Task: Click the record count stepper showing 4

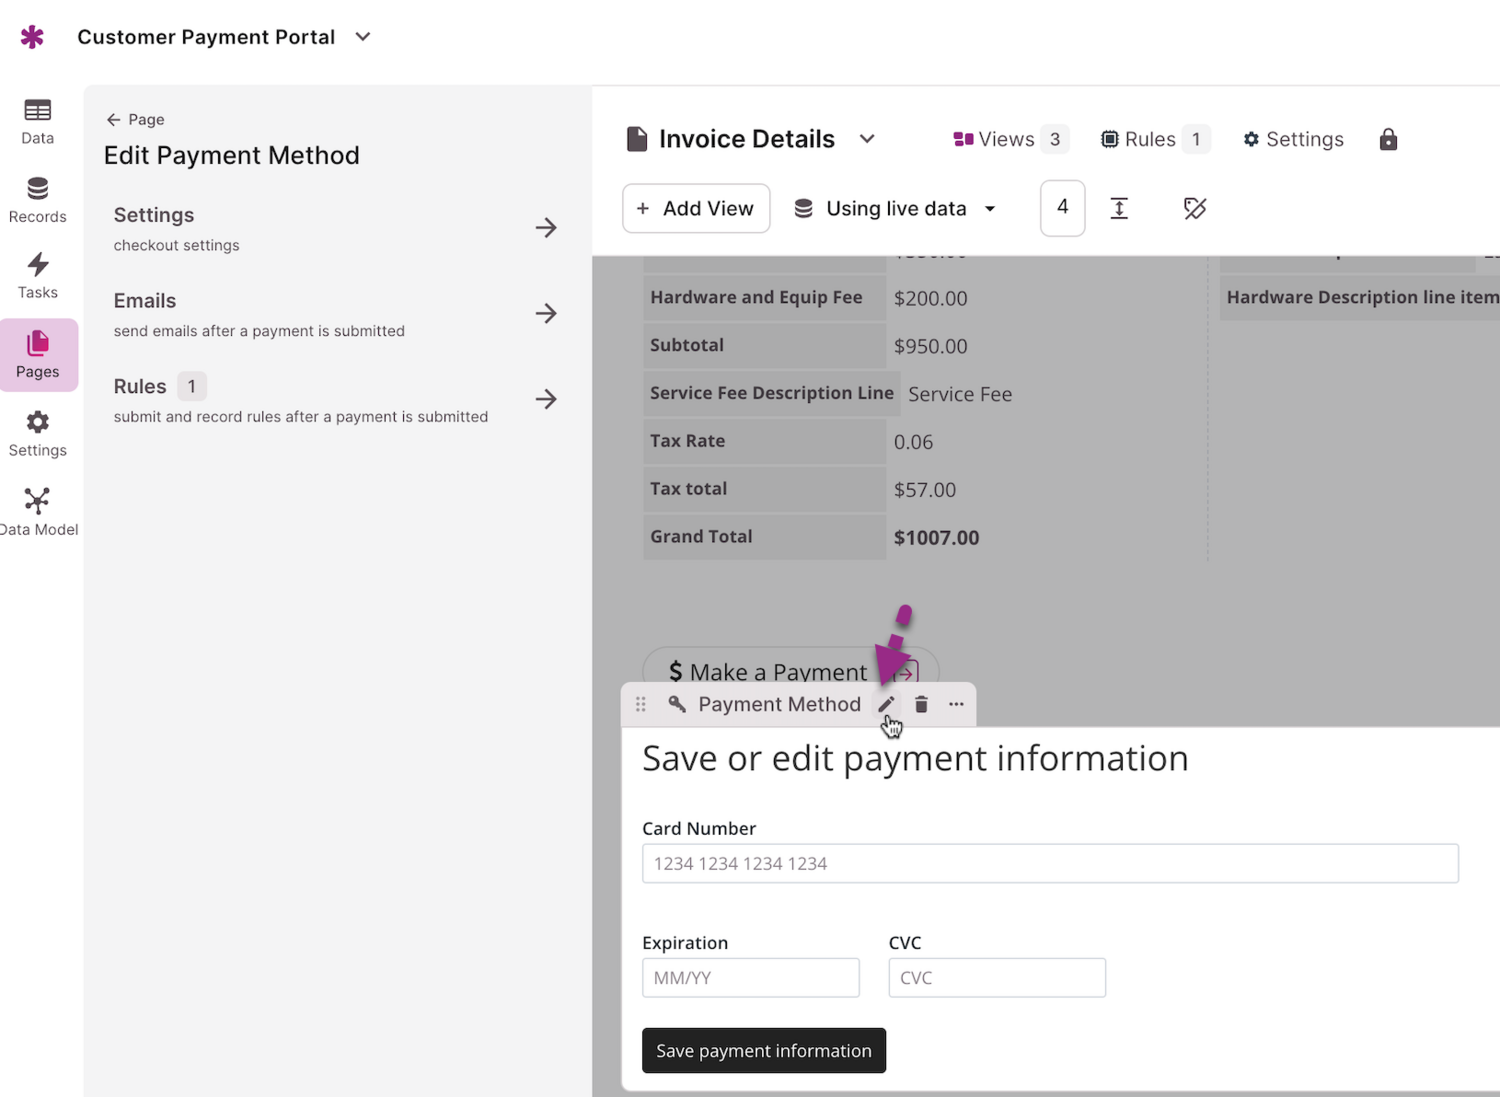Action: [x=1062, y=208]
